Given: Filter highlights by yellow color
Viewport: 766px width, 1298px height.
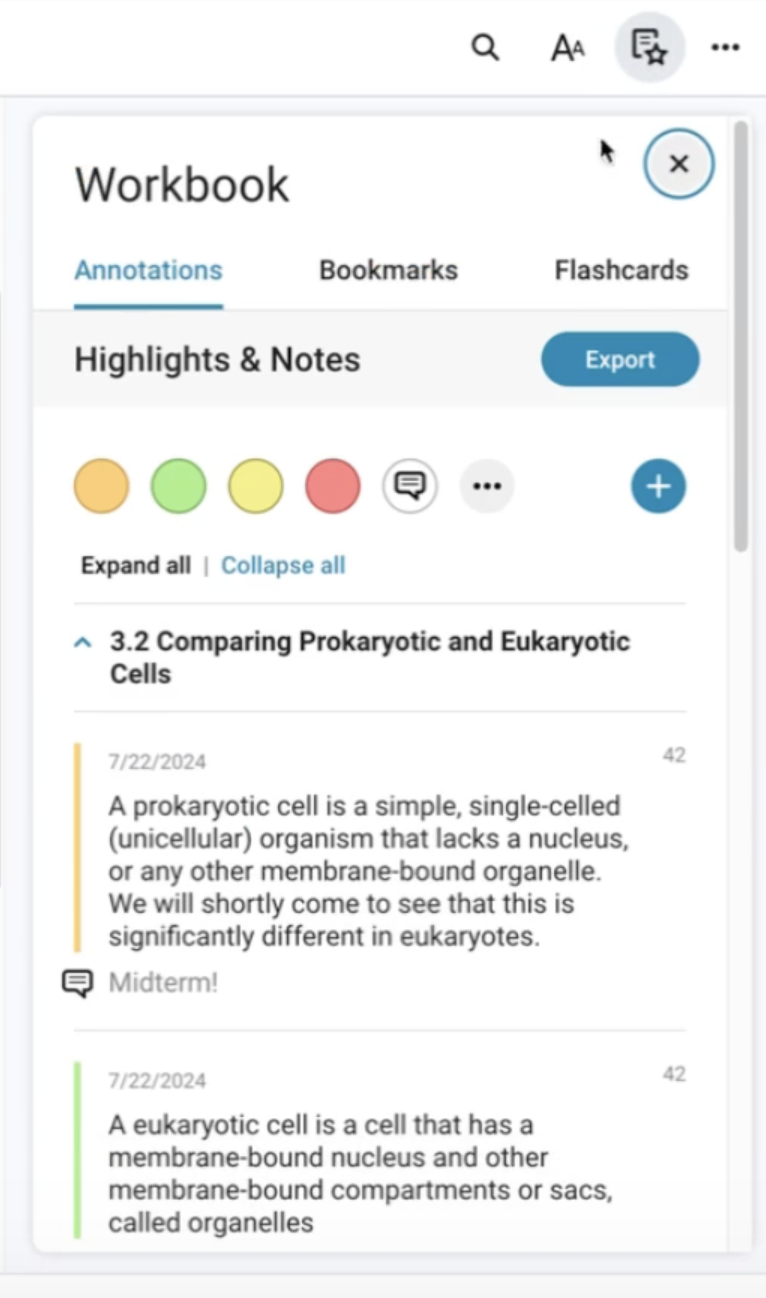Looking at the screenshot, I should point(256,486).
